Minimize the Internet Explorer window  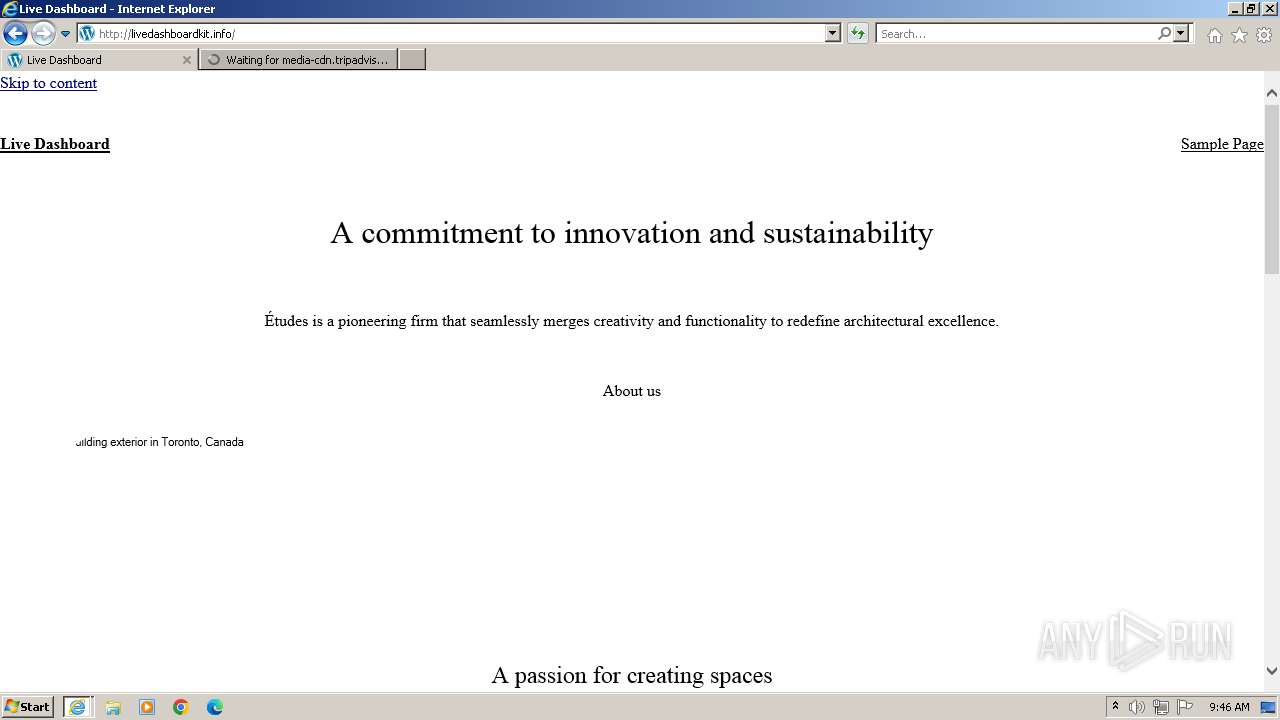tap(1235, 9)
